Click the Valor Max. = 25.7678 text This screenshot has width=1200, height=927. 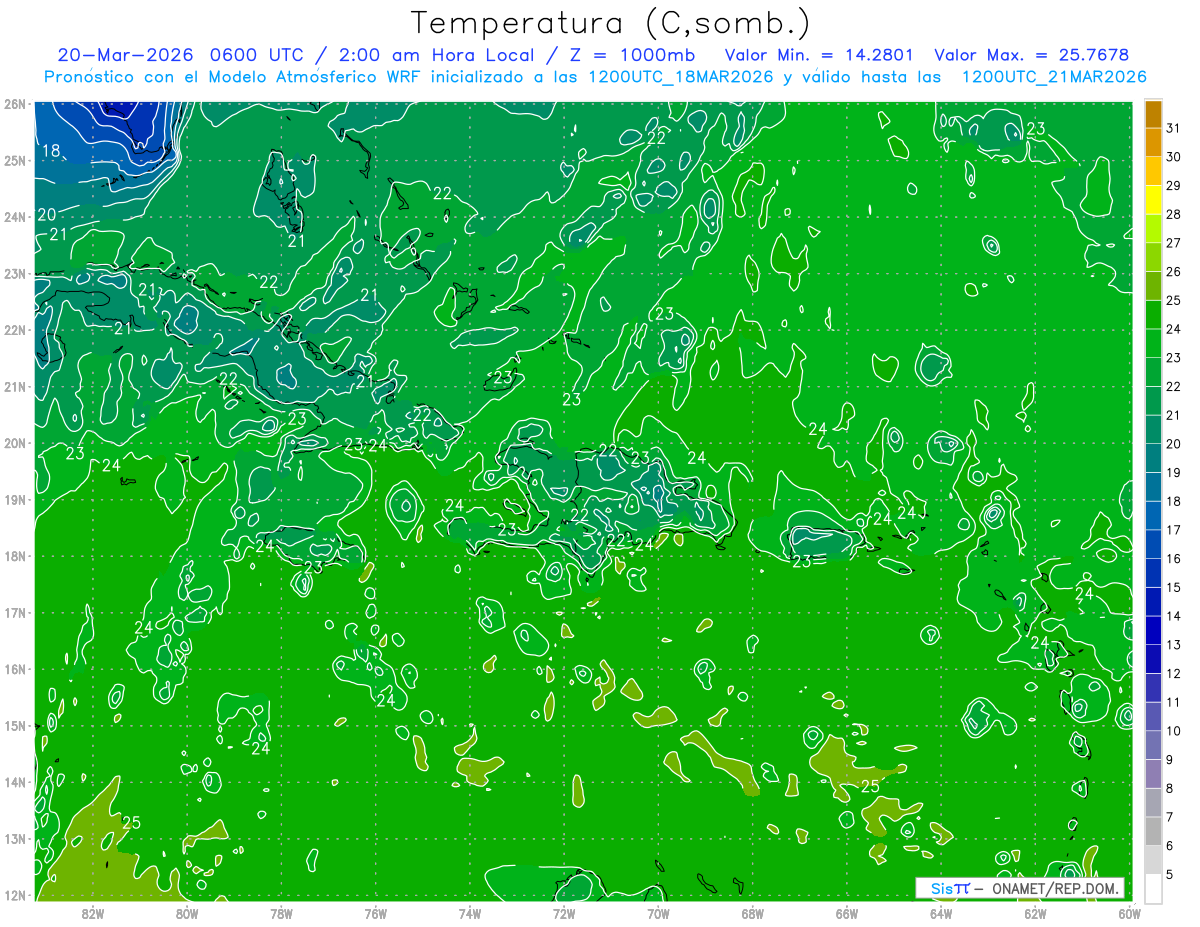[x=1031, y=55]
